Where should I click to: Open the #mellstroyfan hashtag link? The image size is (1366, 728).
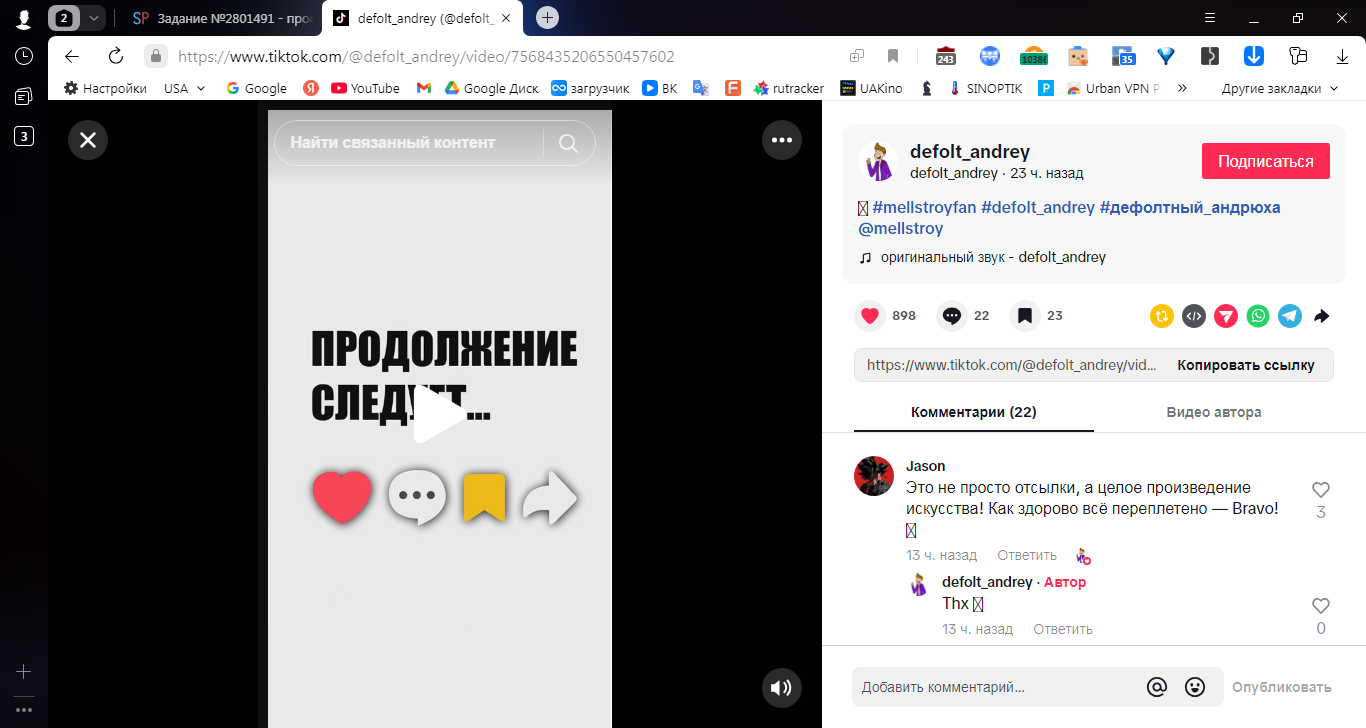(924, 207)
